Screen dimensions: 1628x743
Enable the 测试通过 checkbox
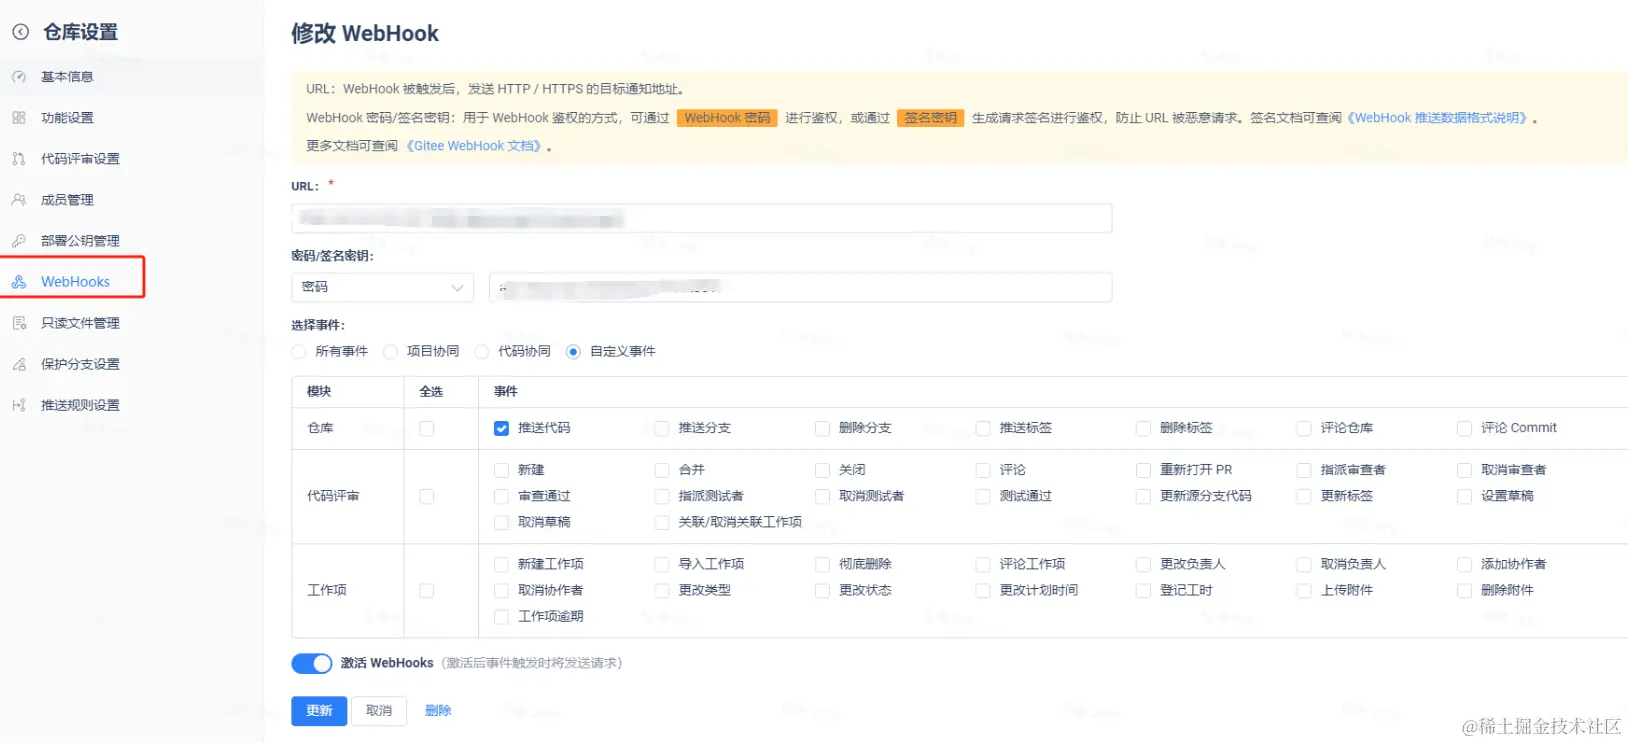(x=983, y=496)
